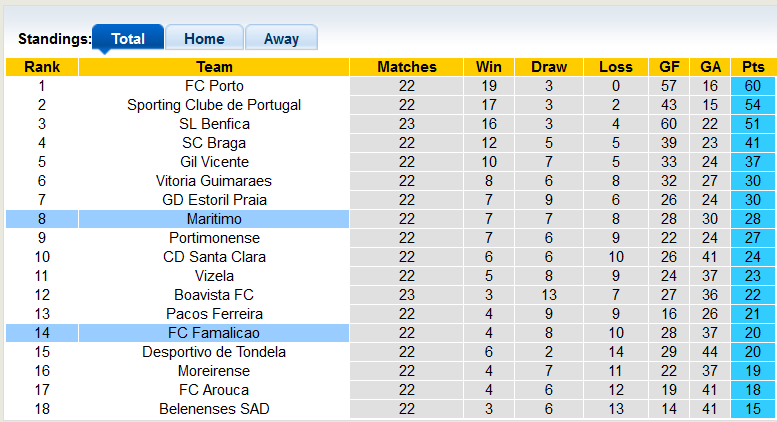
Task: Click the highlighted Maritimo row
Action: click(214, 219)
